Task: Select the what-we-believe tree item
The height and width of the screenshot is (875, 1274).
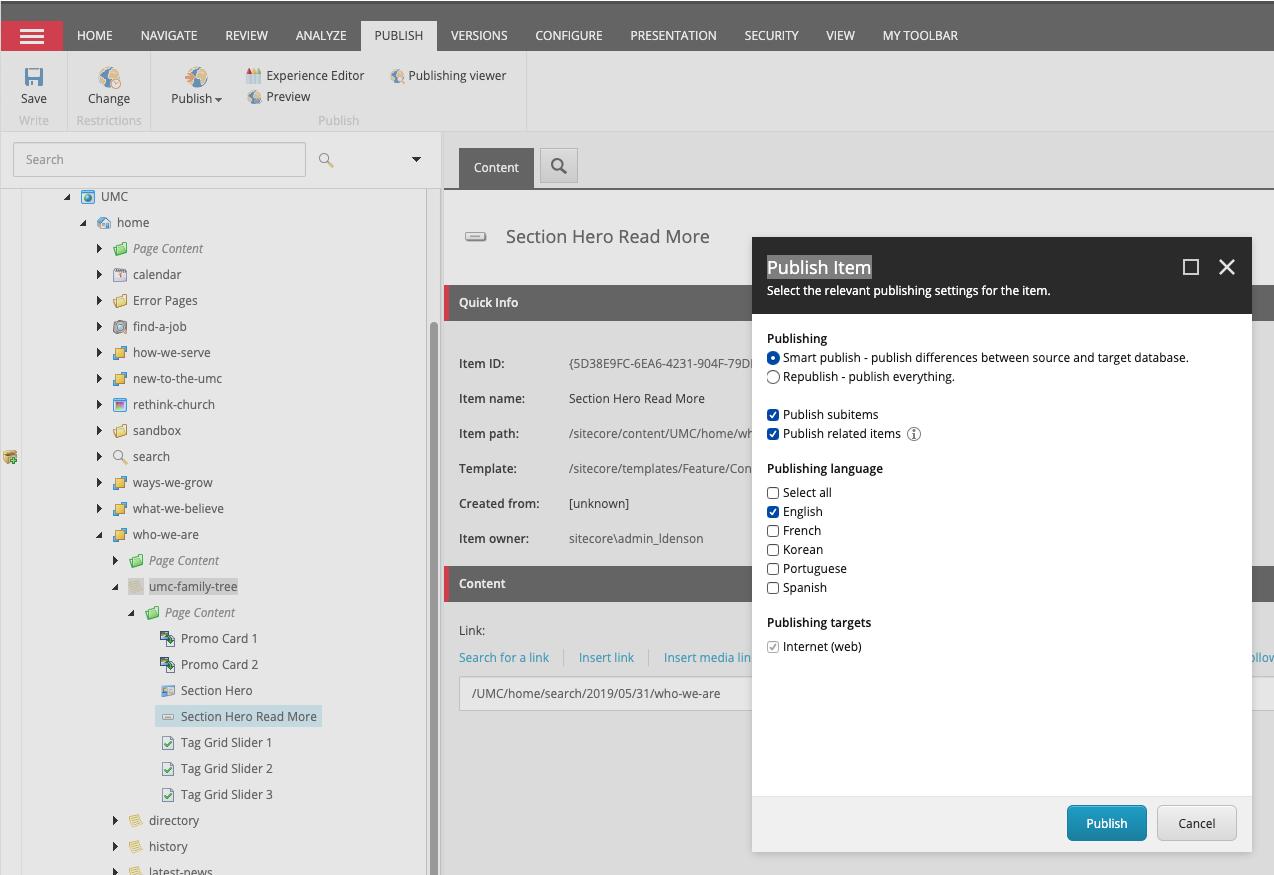Action: [x=178, y=509]
